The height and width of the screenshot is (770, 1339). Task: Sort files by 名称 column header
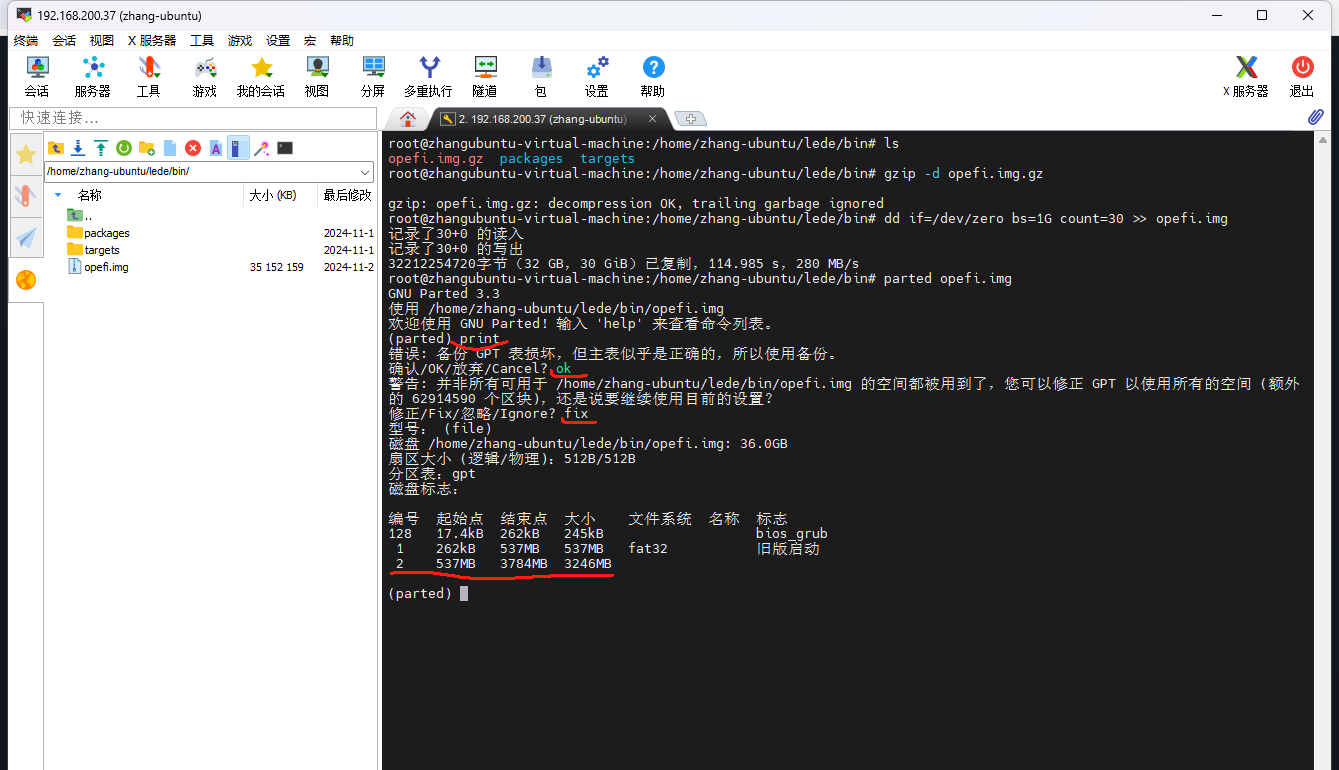(145, 195)
